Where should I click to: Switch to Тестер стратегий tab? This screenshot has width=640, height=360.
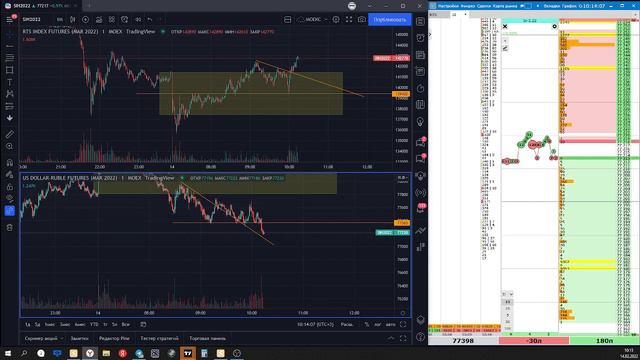point(159,338)
